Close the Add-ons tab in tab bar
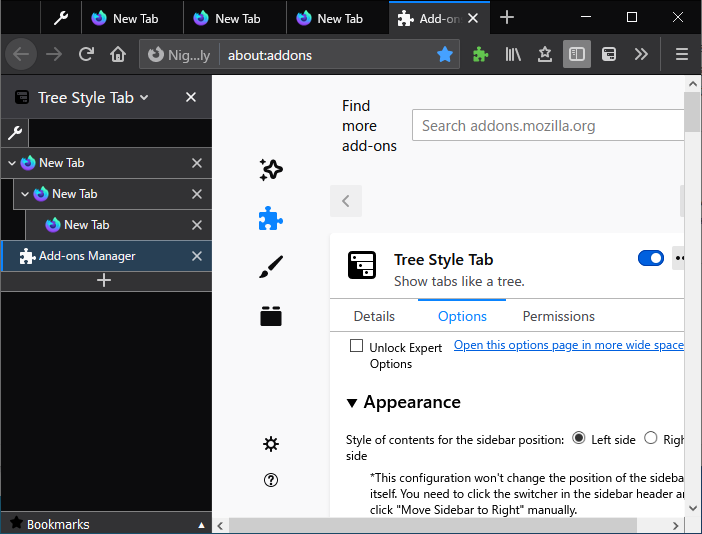The height and width of the screenshot is (534, 702). [x=473, y=18]
